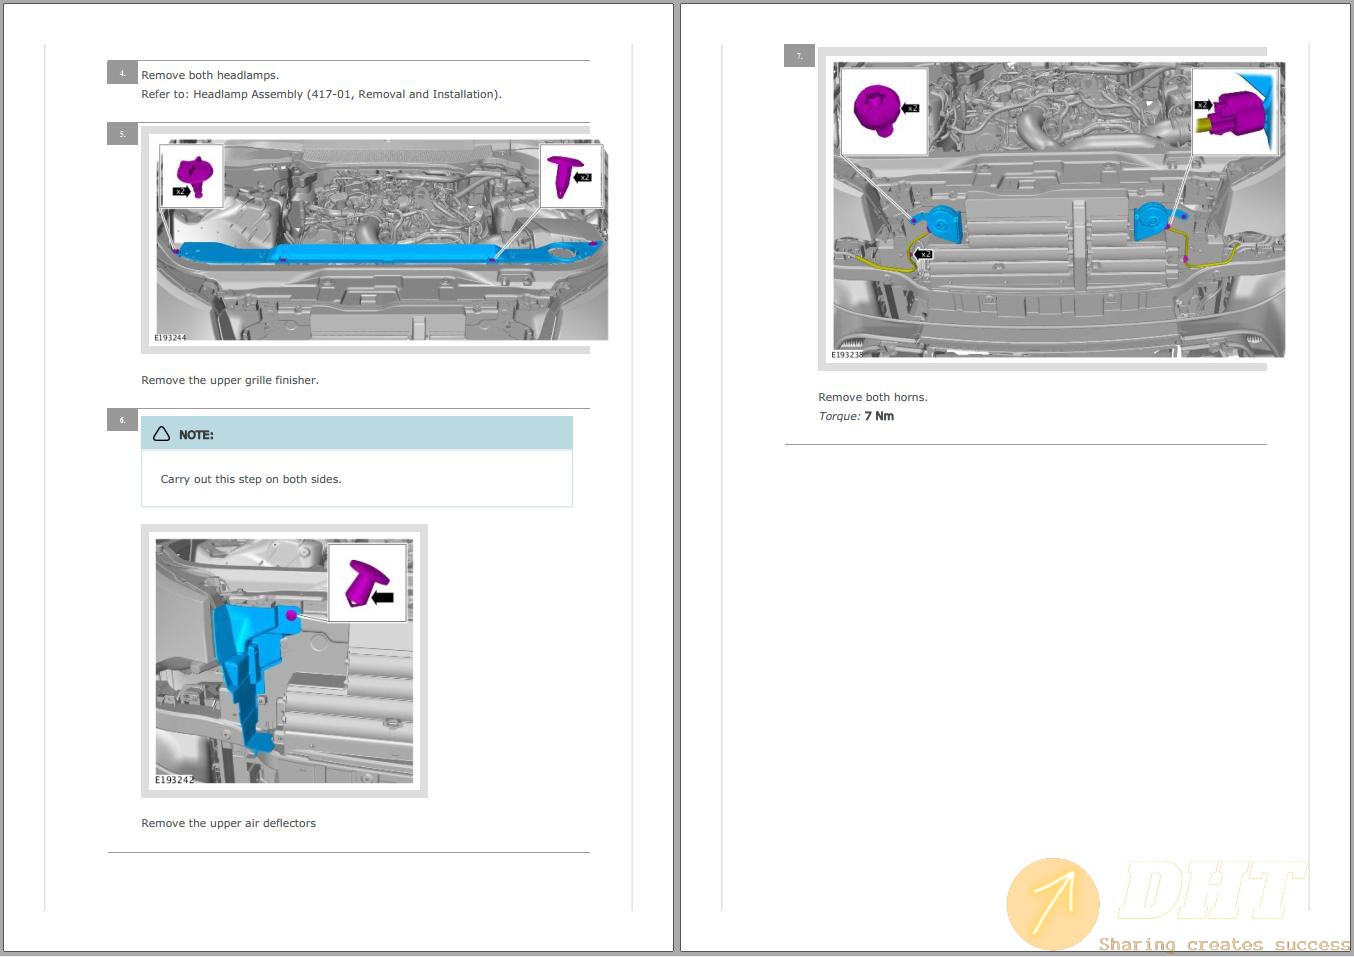The height and width of the screenshot is (957, 1354).
Task: Click image code label E193244
Action: [x=170, y=338]
